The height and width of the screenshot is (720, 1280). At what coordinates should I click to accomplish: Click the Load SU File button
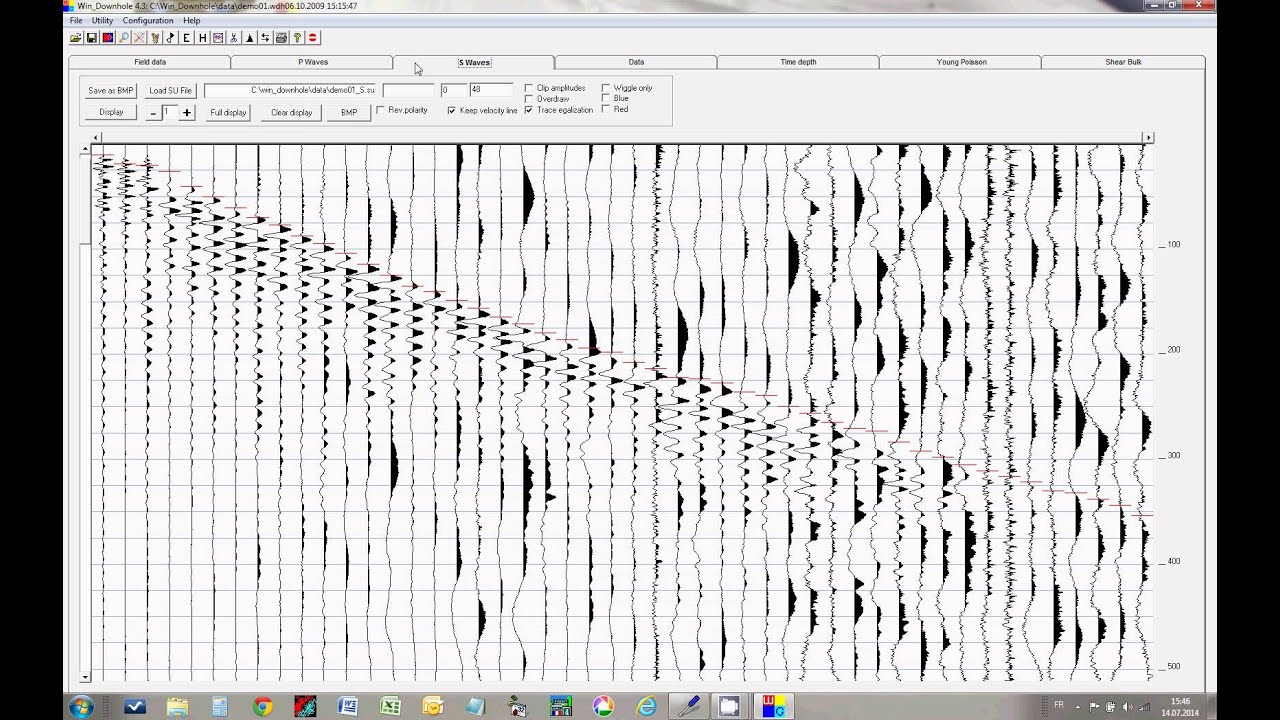(x=171, y=91)
